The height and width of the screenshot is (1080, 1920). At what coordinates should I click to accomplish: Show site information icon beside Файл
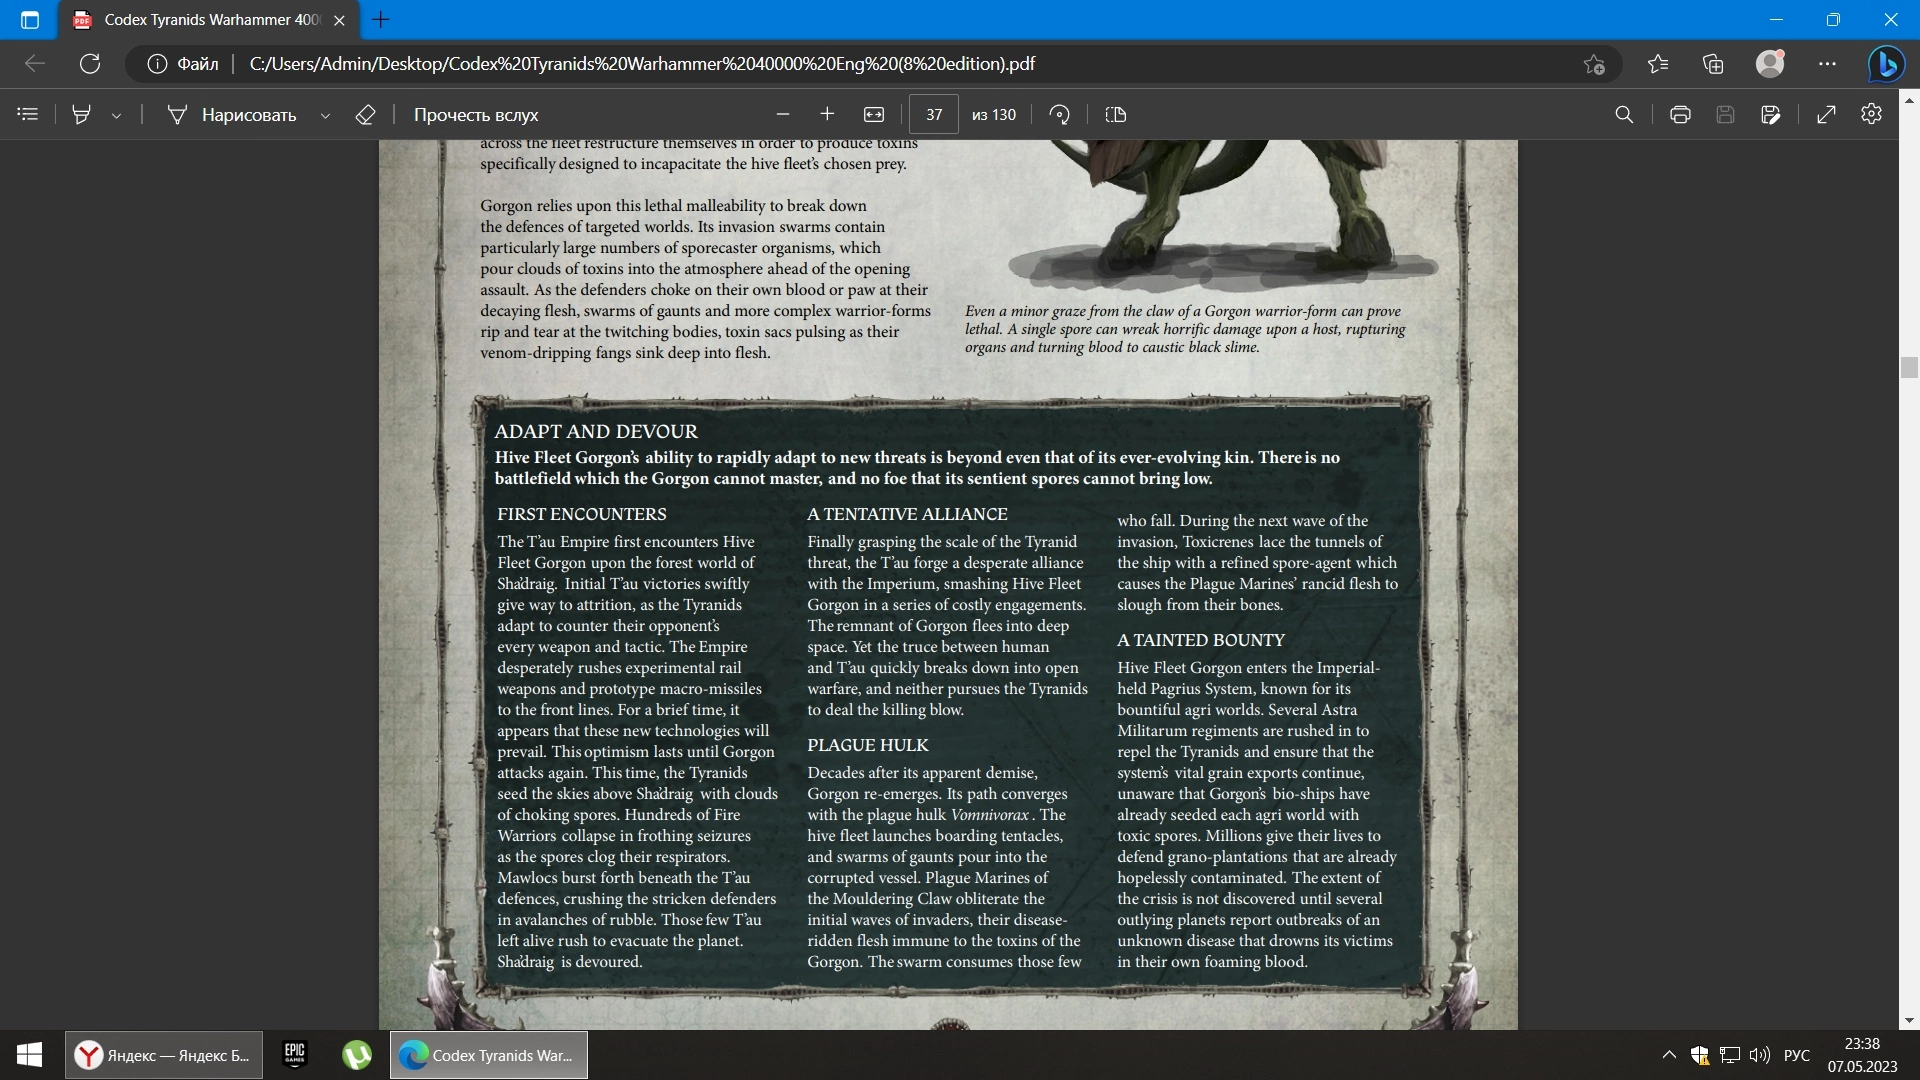point(157,64)
